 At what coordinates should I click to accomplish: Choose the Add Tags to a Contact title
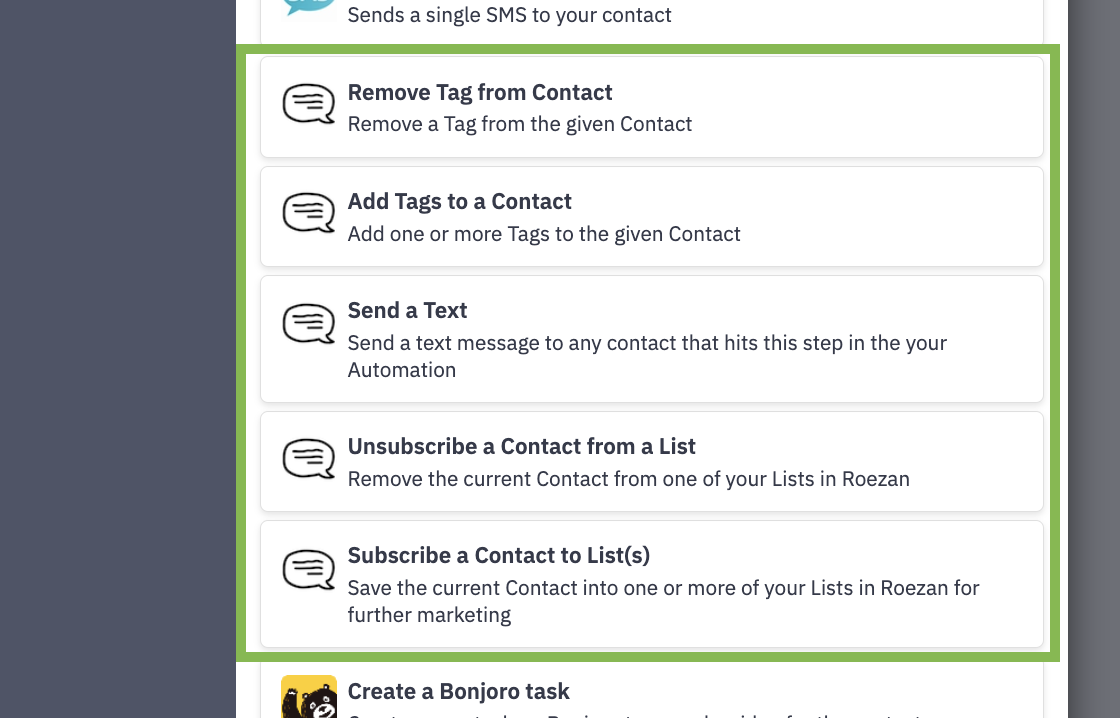click(459, 201)
